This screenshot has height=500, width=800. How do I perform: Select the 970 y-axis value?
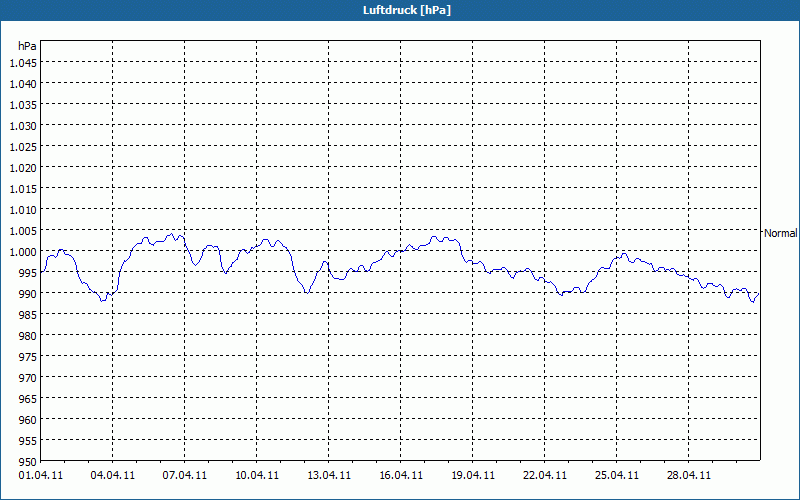coord(28,378)
